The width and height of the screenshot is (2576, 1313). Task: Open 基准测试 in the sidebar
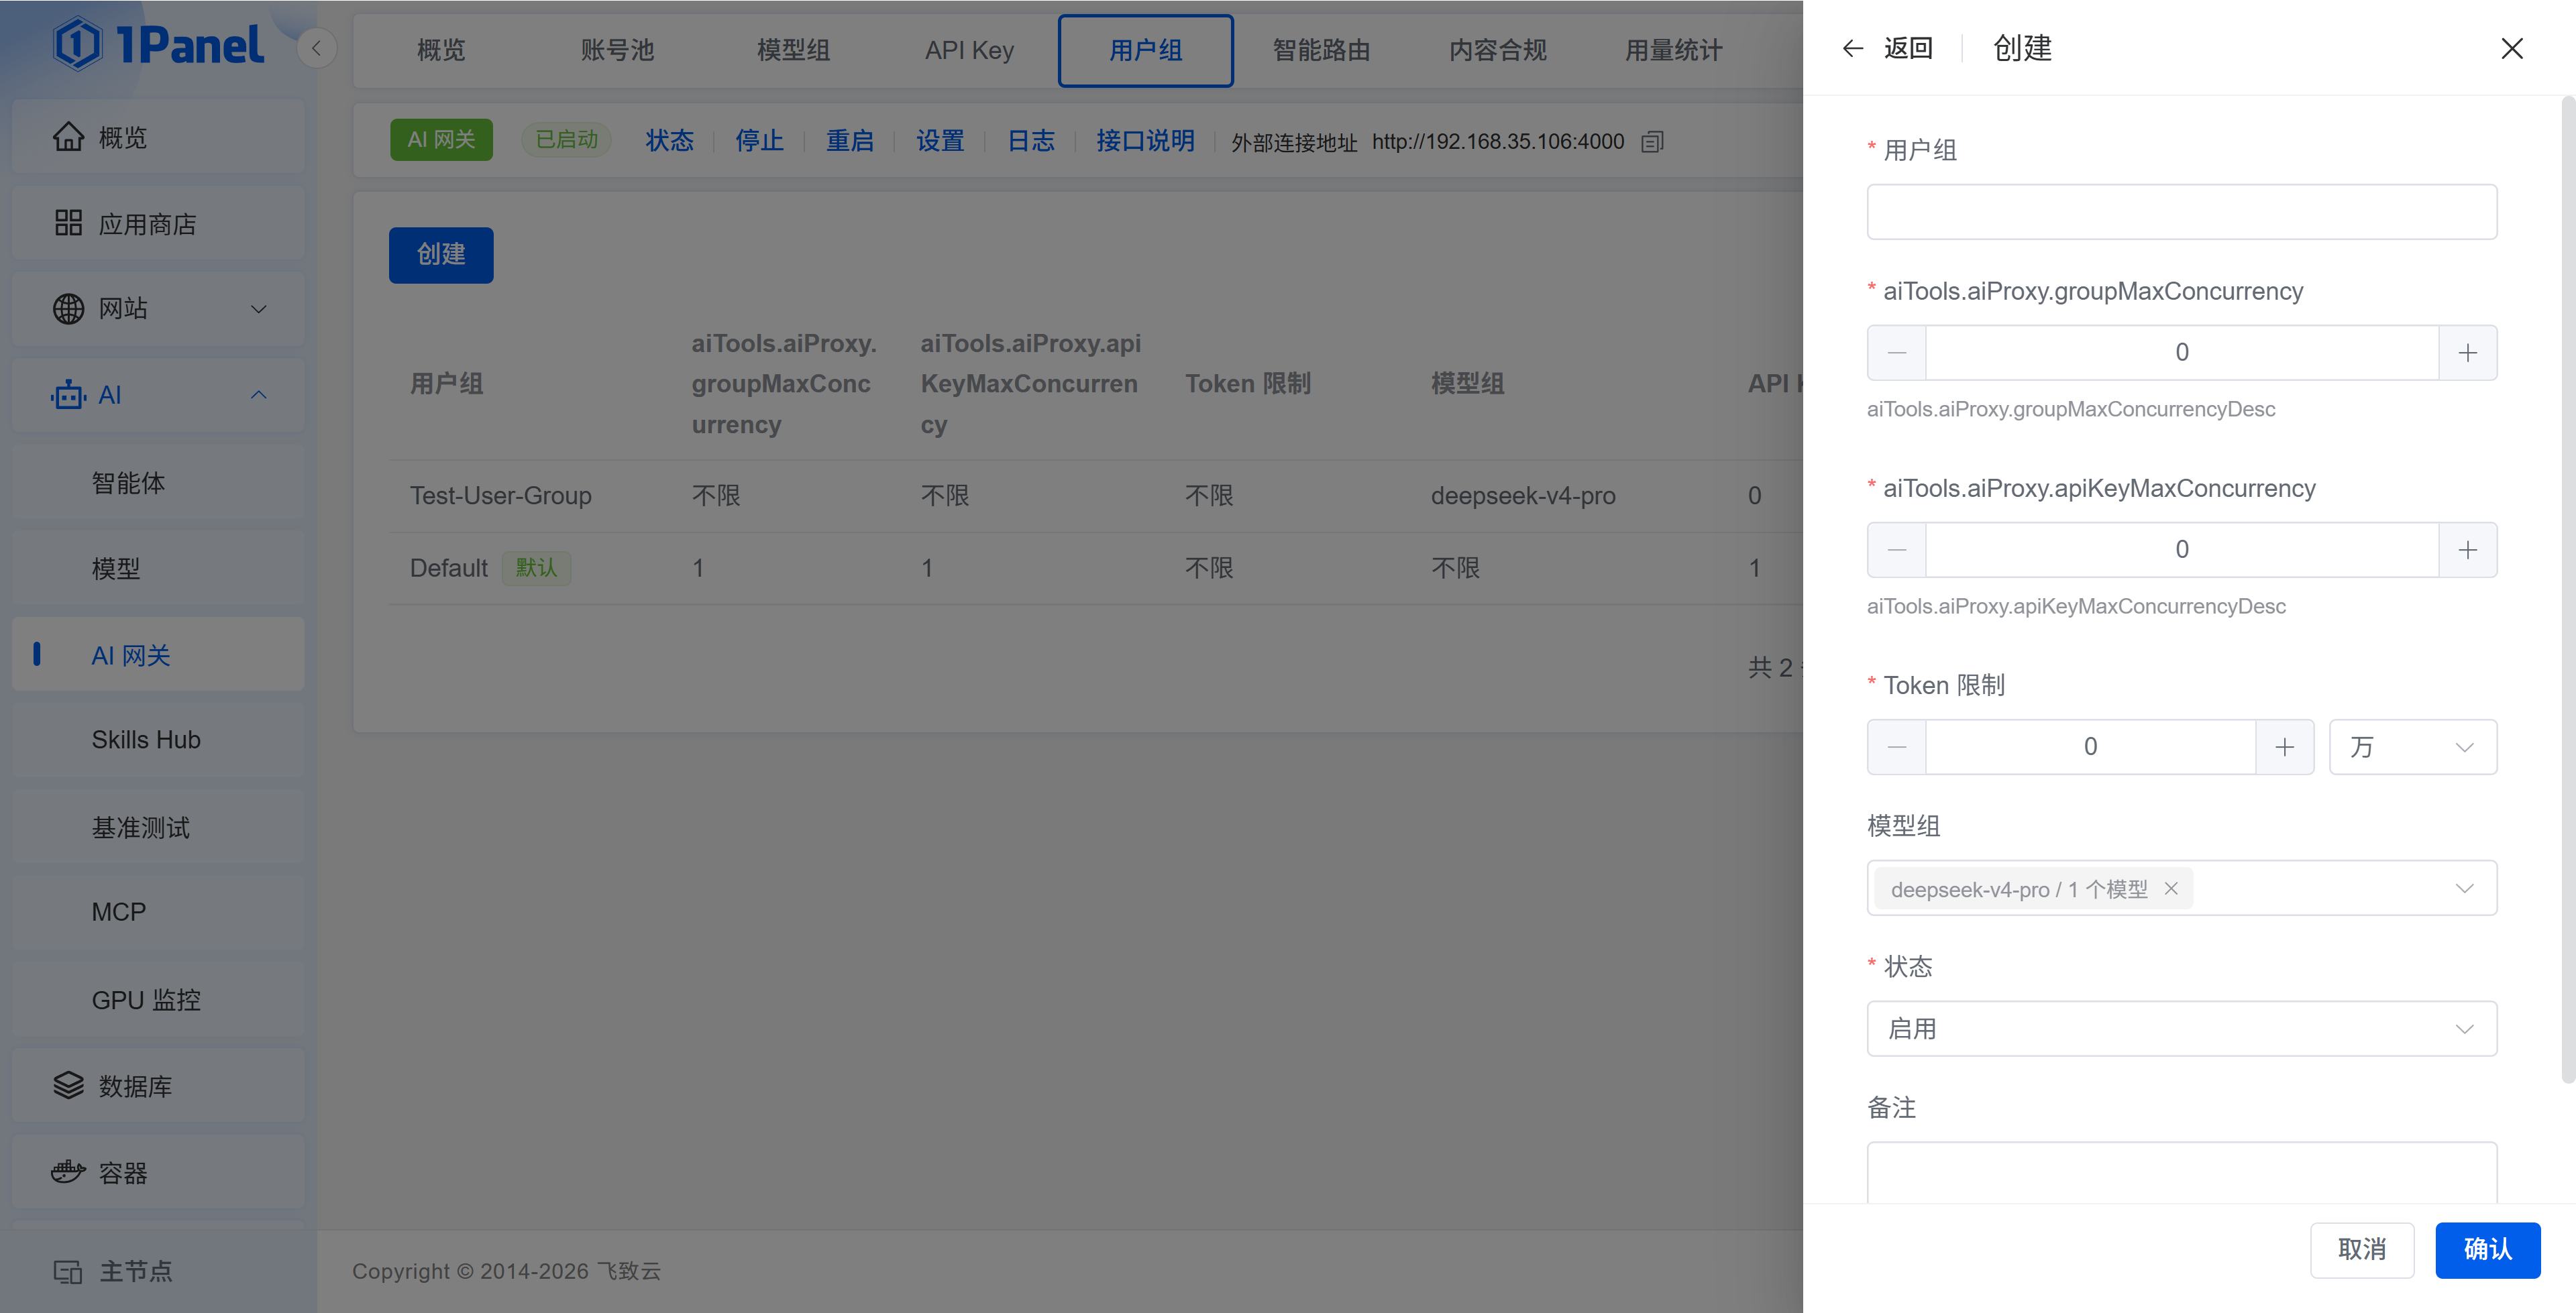click(x=158, y=827)
